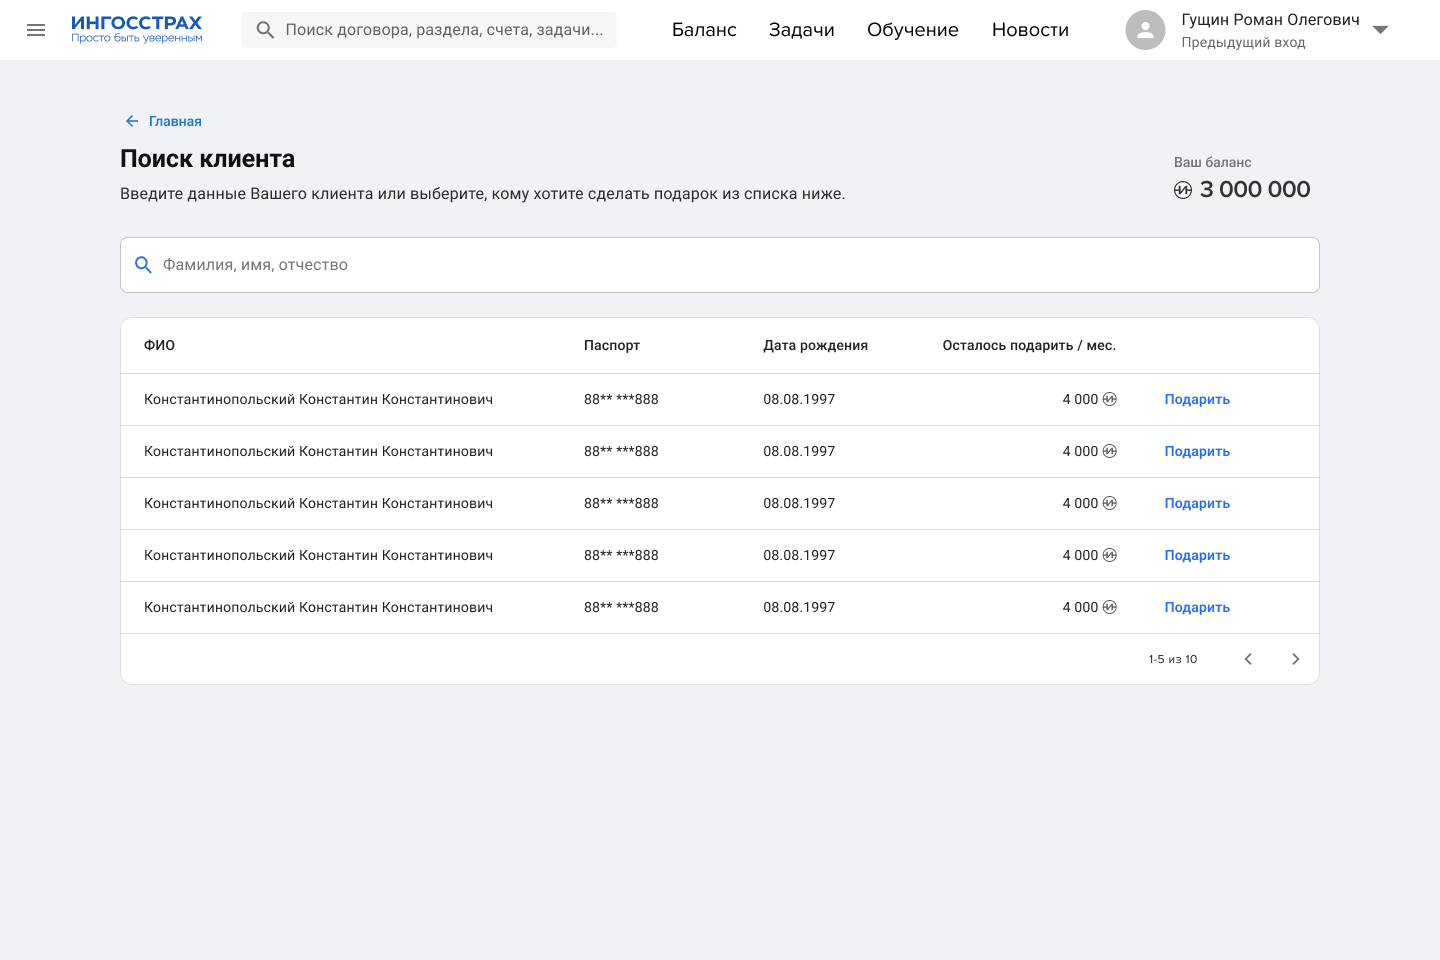Click Подарить in the first client row
1440x960 pixels.
(x=1197, y=399)
